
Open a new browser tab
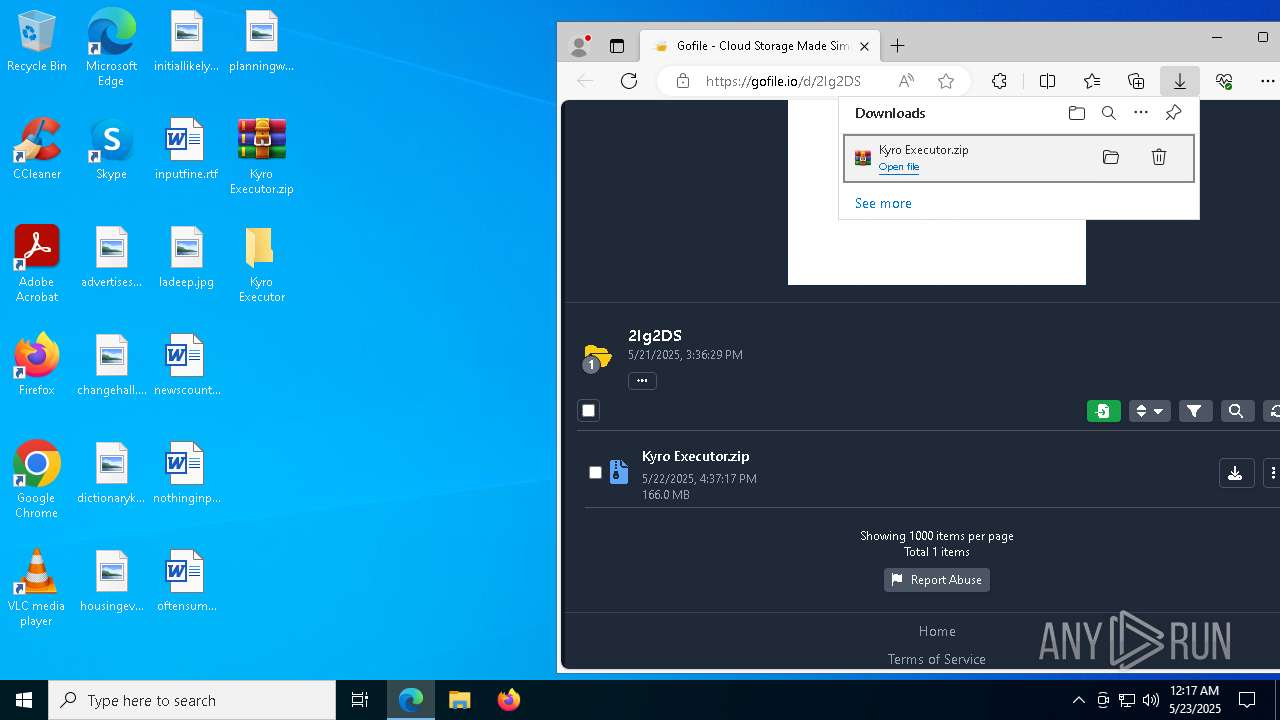(x=898, y=46)
